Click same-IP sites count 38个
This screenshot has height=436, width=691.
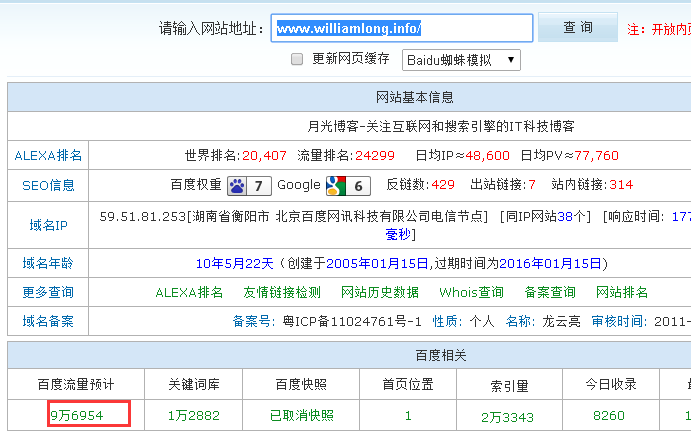[x=571, y=216]
